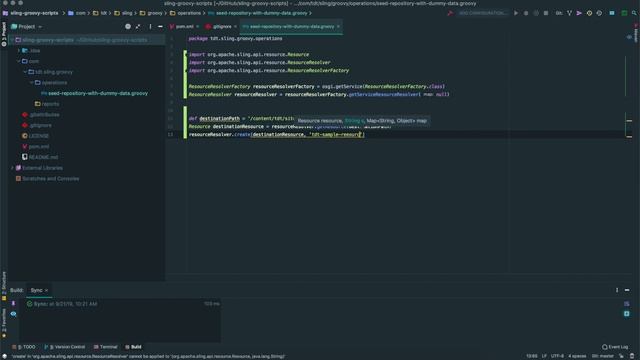Open the run configuration dropdown
The height and width of the screenshot is (360, 640).
[482, 13]
